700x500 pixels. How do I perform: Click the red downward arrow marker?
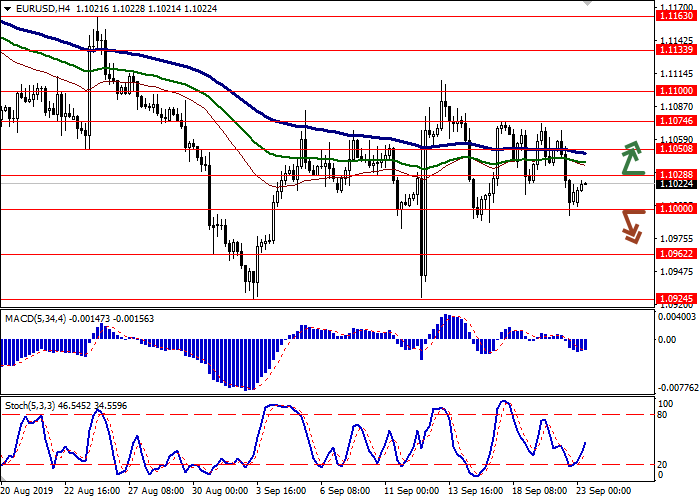point(632,225)
